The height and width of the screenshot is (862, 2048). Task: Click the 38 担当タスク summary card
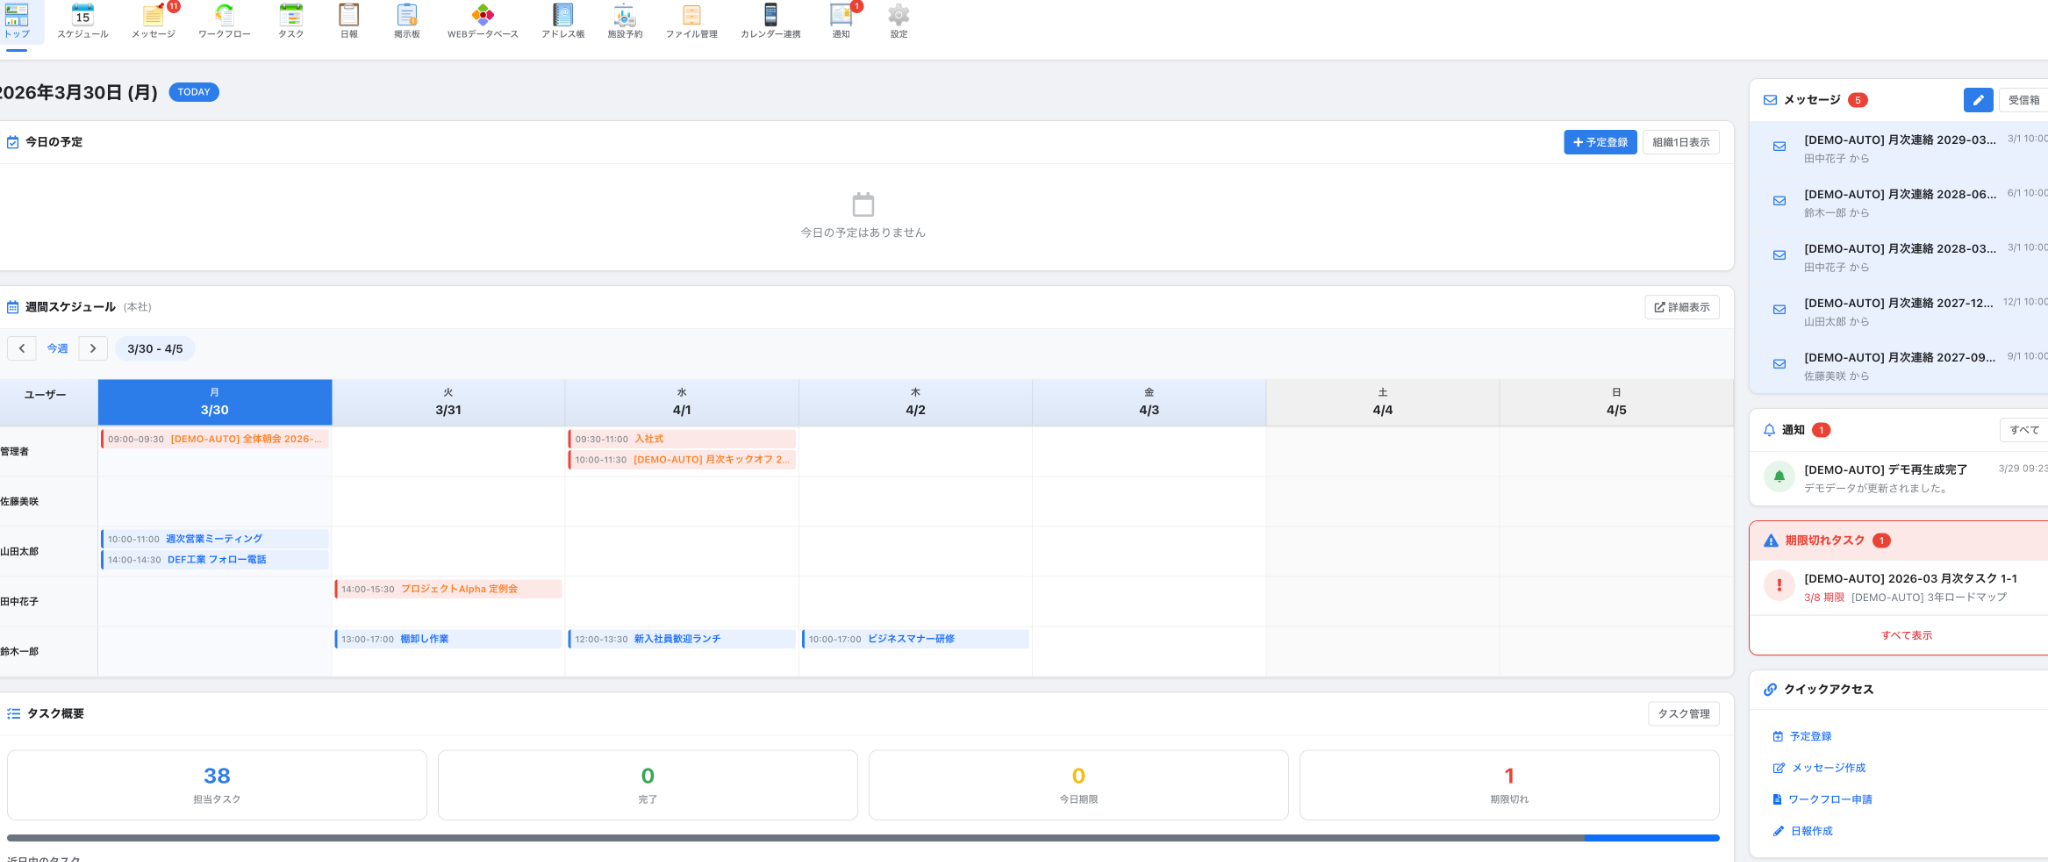click(217, 785)
